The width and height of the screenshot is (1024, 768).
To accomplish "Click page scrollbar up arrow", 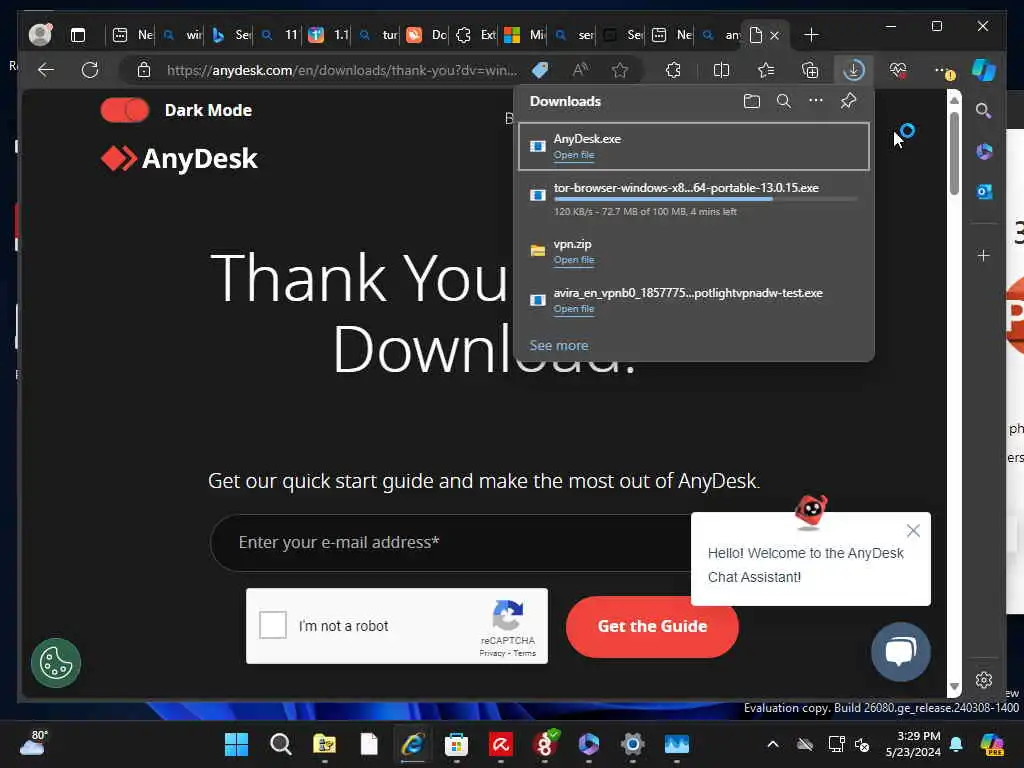I will click(954, 100).
